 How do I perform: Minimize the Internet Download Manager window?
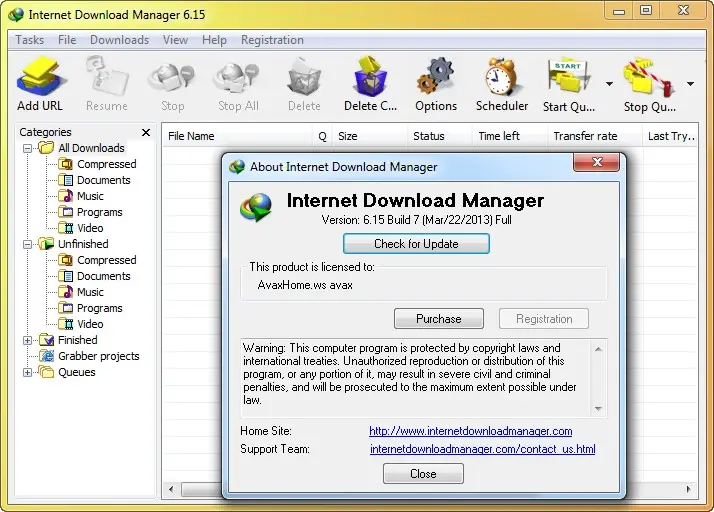tap(619, 10)
